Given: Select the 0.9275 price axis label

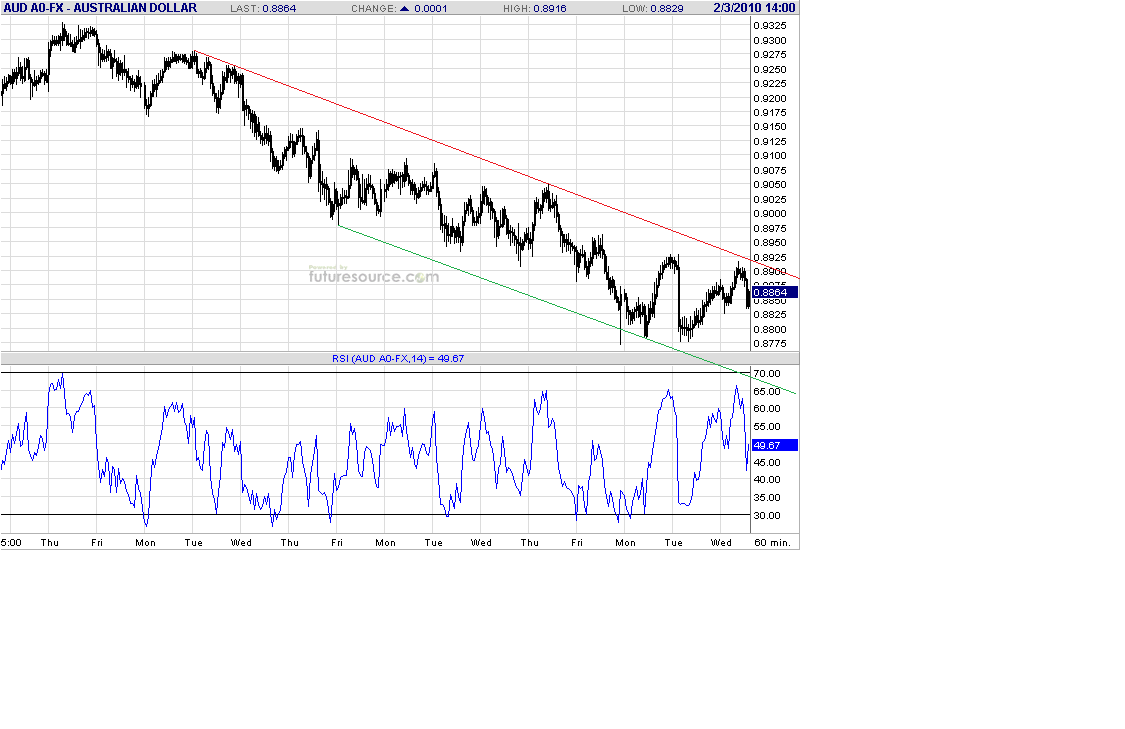Looking at the screenshot, I should point(770,55).
